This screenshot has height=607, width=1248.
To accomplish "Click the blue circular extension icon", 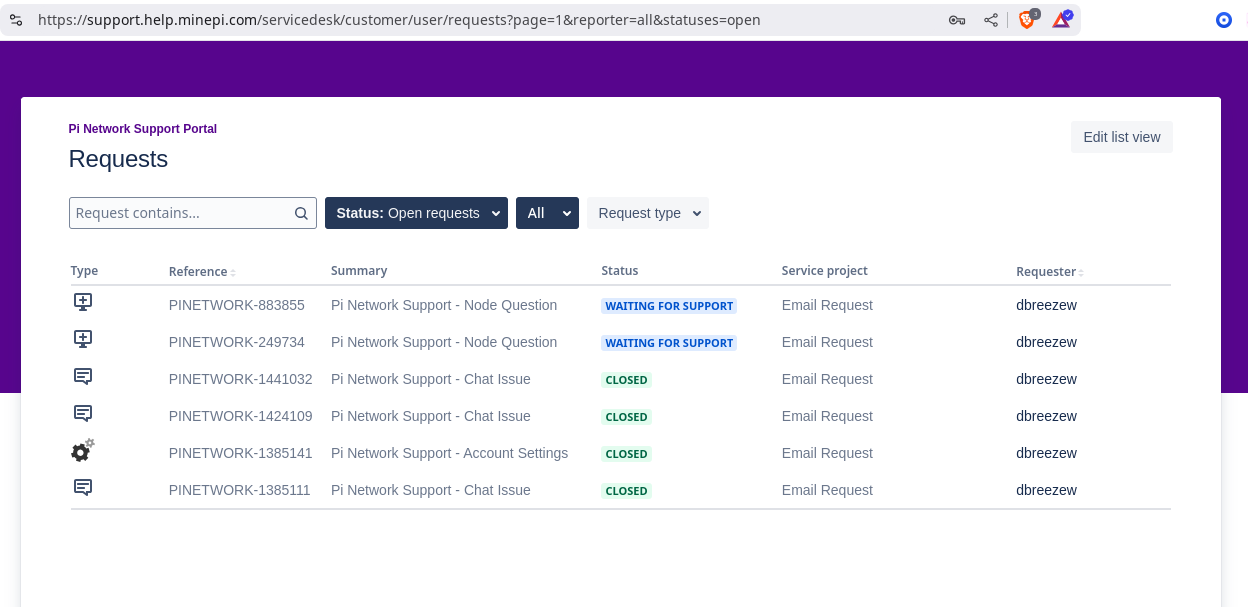I will pyautogui.click(x=1223, y=20).
